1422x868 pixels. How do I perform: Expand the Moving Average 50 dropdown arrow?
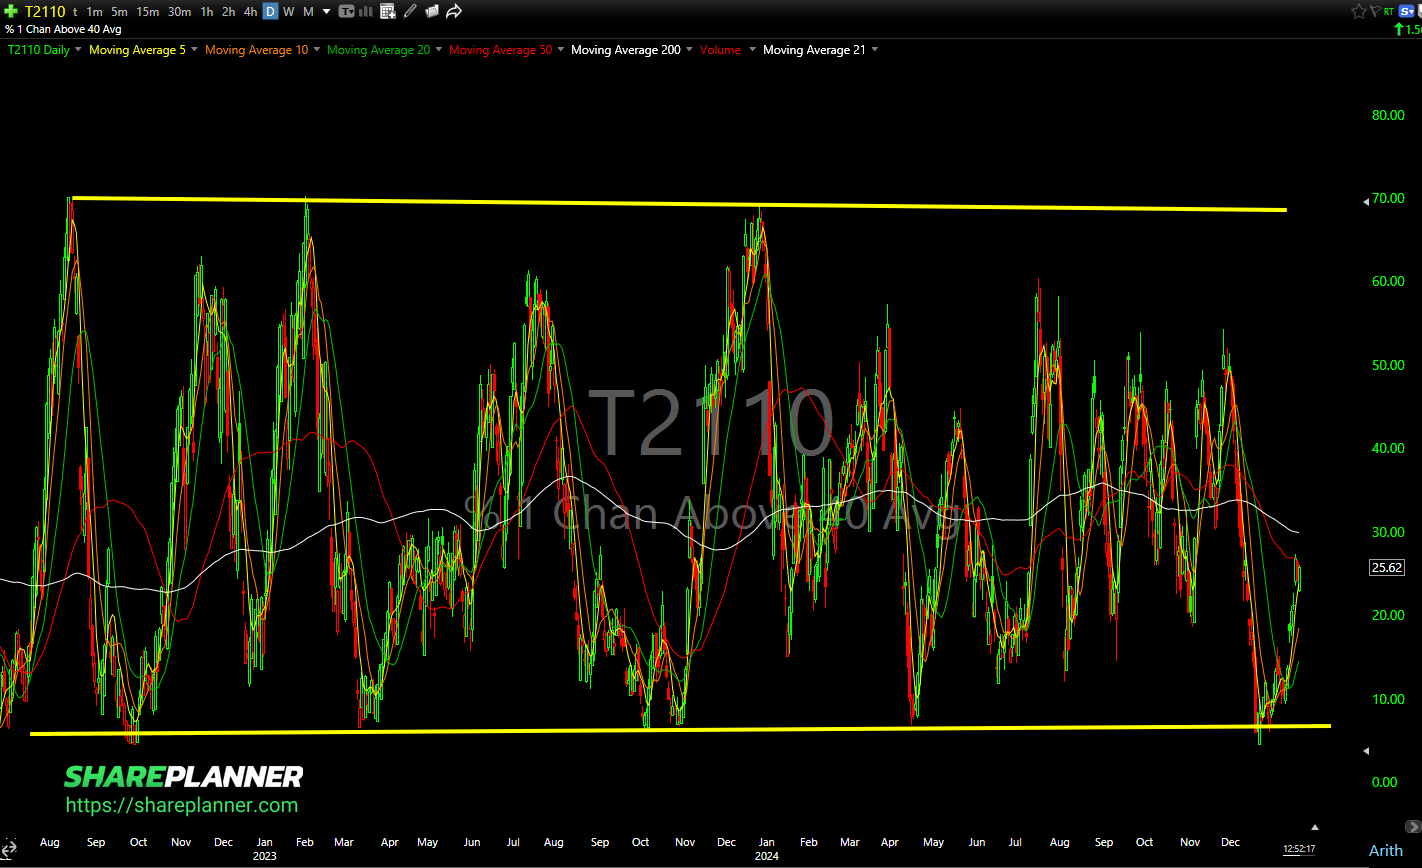(560, 50)
